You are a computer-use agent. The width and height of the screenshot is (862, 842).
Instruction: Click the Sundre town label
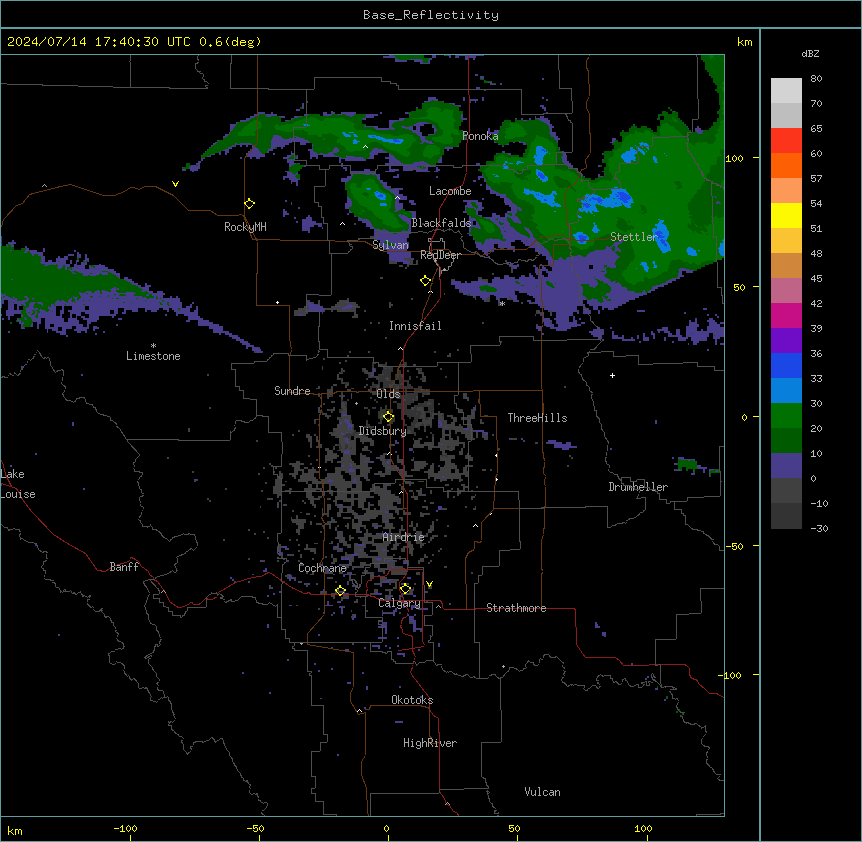pos(292,391)
